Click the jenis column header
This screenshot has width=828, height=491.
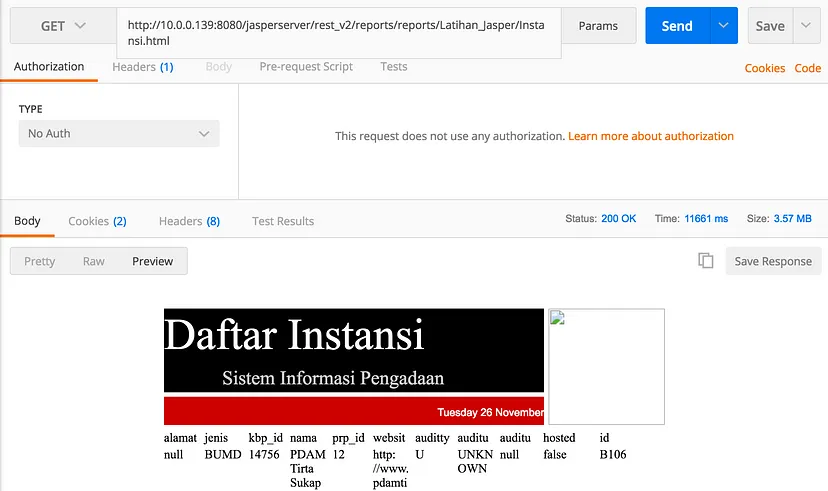coord(216,438)
